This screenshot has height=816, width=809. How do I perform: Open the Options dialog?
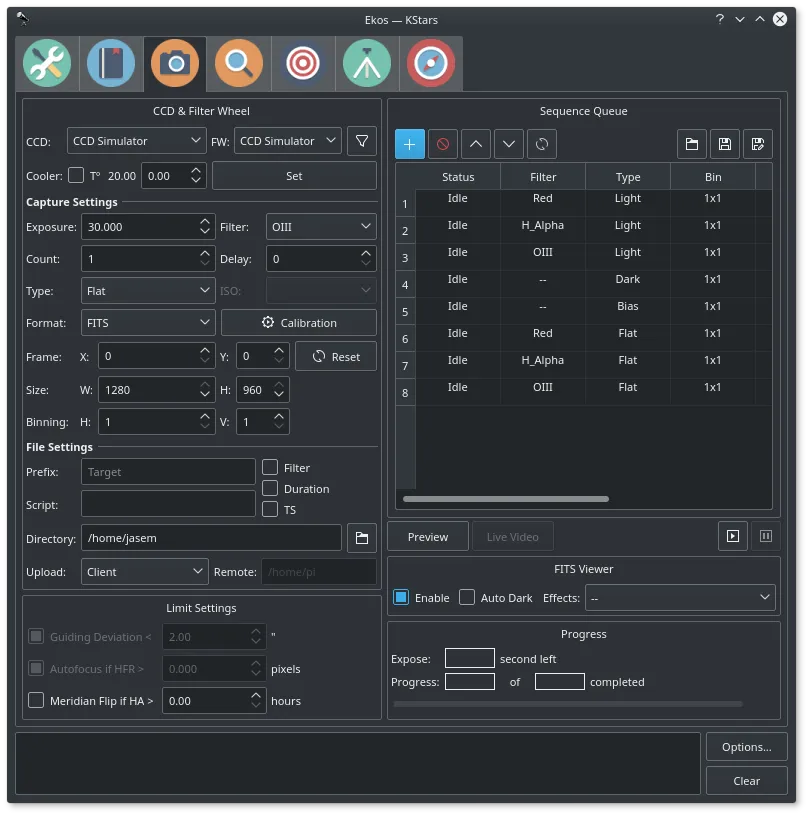pyautogui.click(x=746, y=747)
